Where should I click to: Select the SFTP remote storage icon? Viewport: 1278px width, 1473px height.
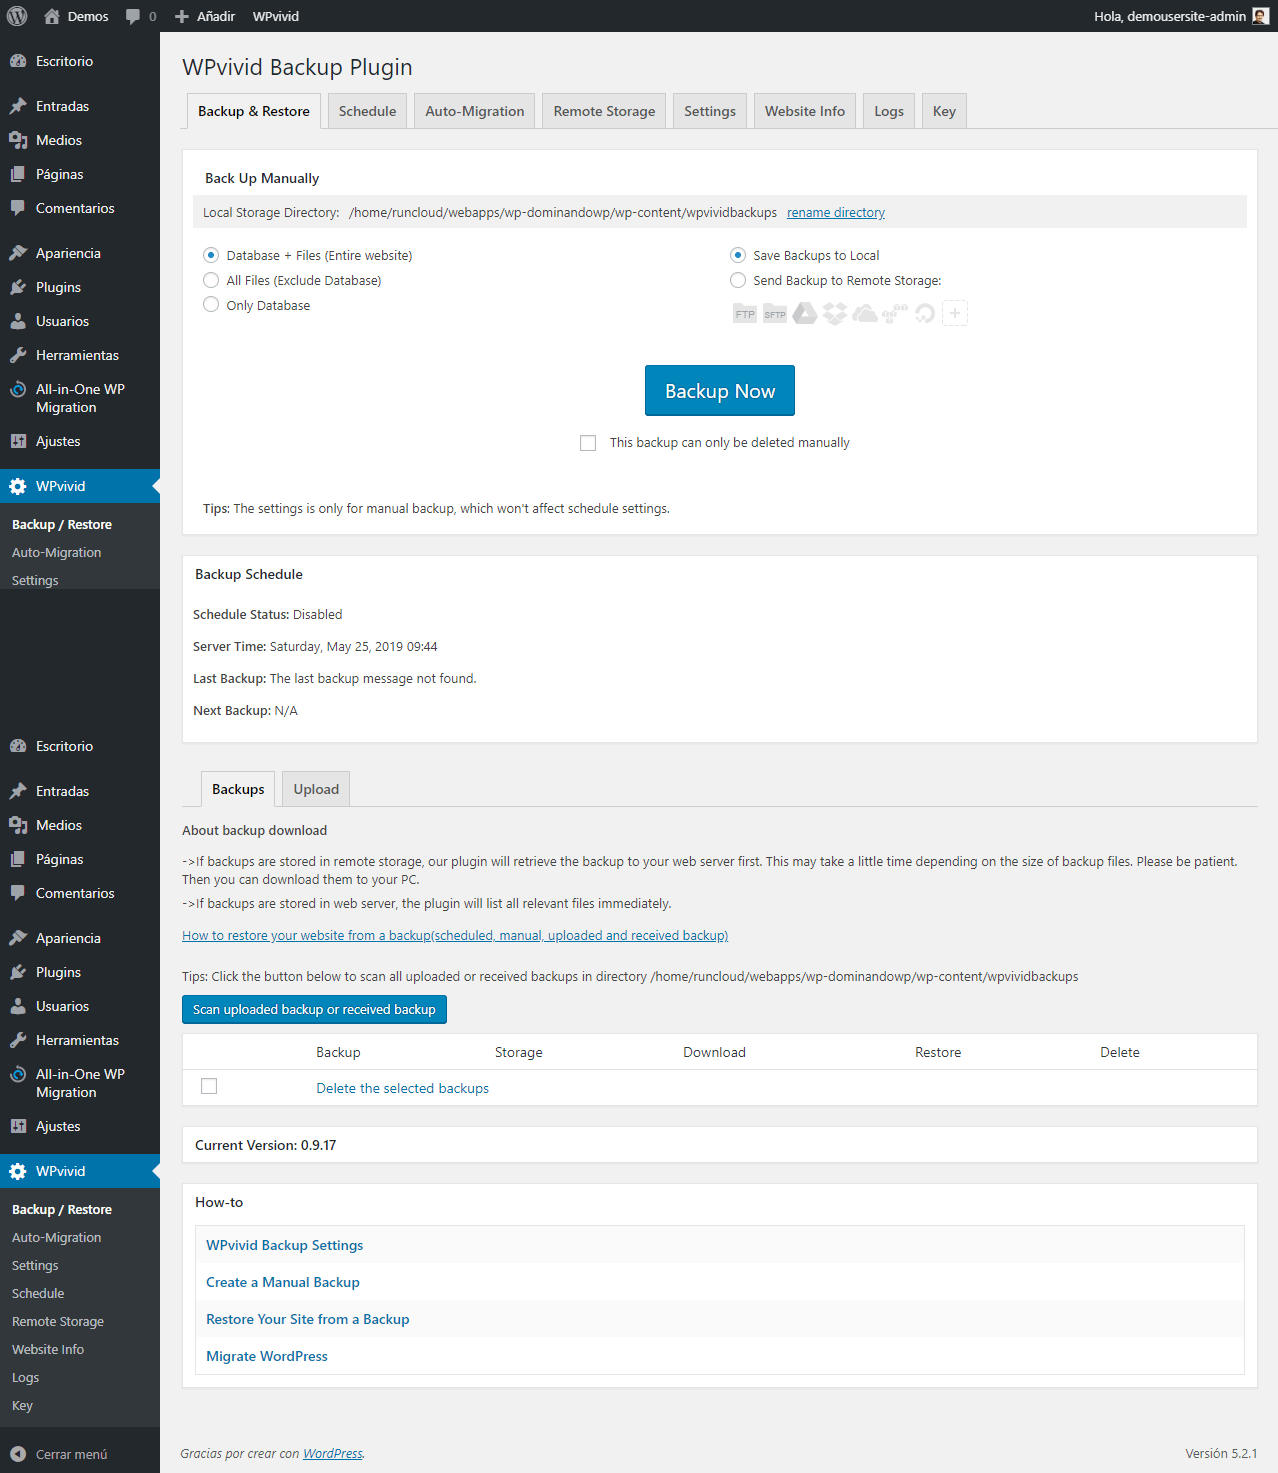[x=775, y=314]
